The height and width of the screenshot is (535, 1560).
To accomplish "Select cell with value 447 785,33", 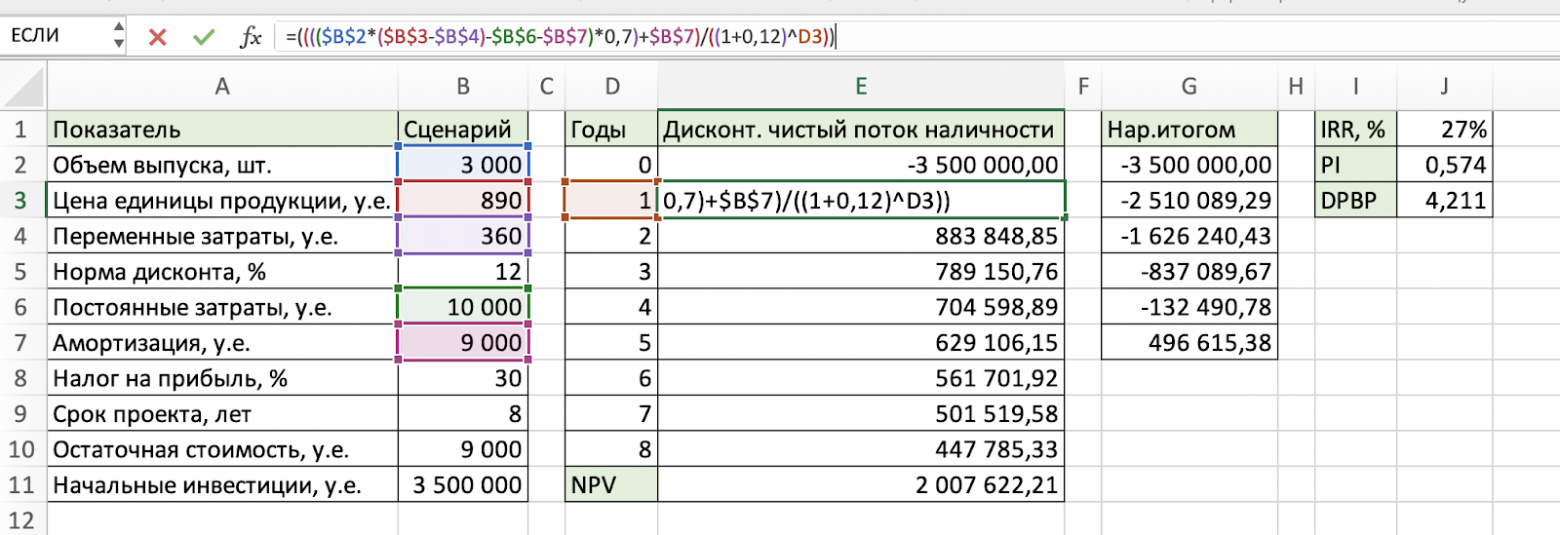I will (860, 450).
